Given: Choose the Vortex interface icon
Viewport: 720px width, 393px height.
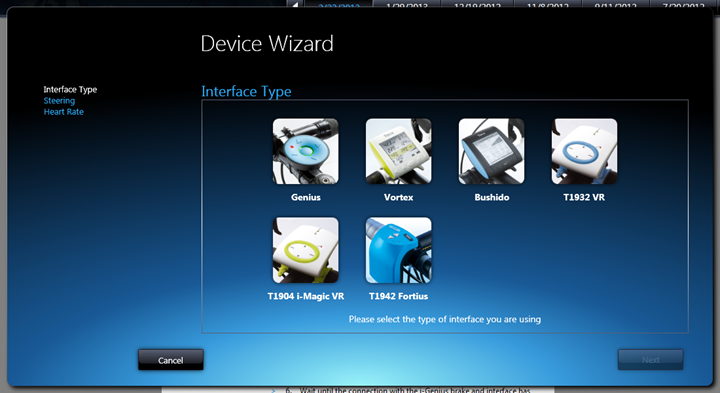Looking at the screenshot, I should [x=399, y=152].
